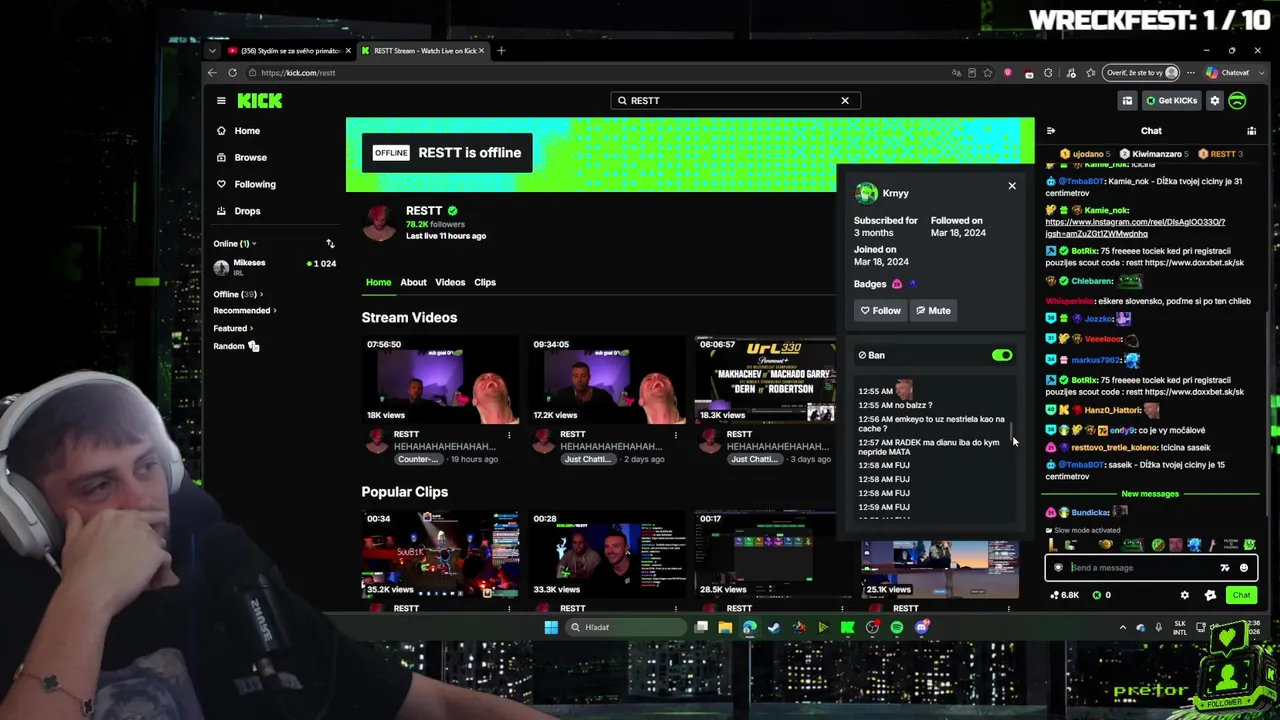Switch to the Home channel tab

click(x=378, y=282)
